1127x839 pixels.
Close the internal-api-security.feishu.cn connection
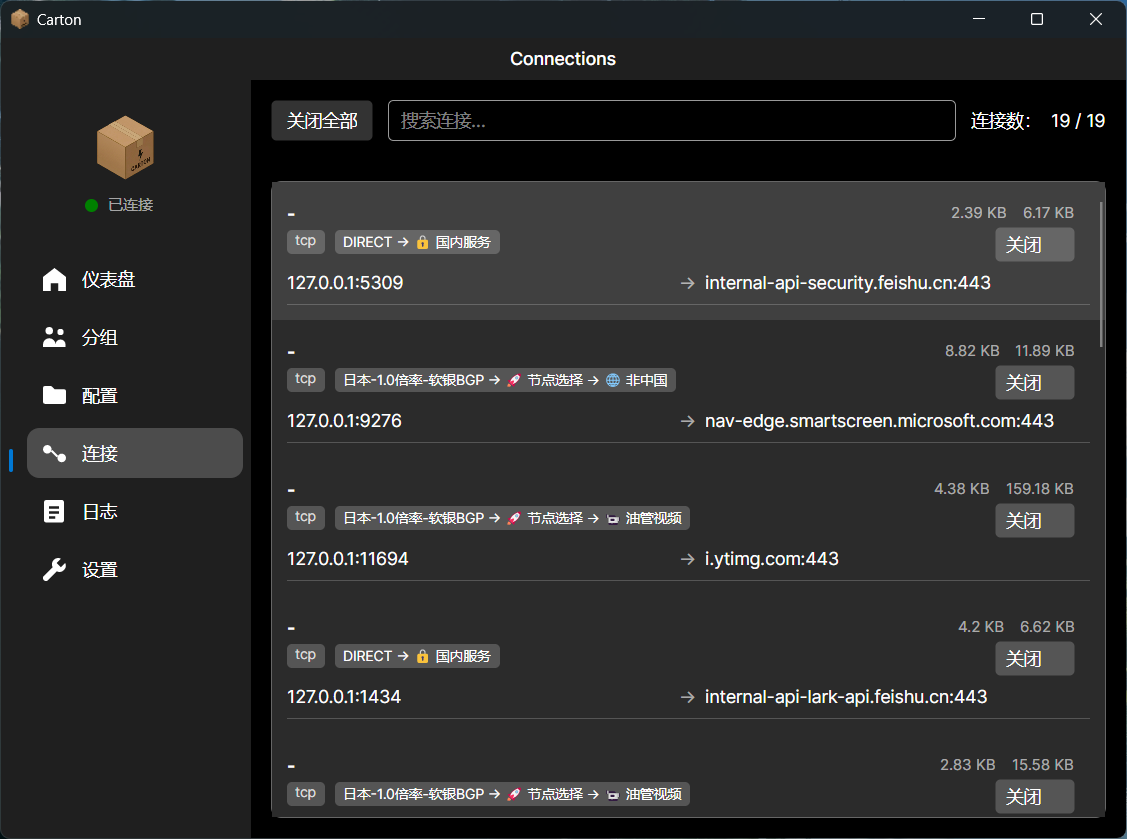tap(1034, 244)
